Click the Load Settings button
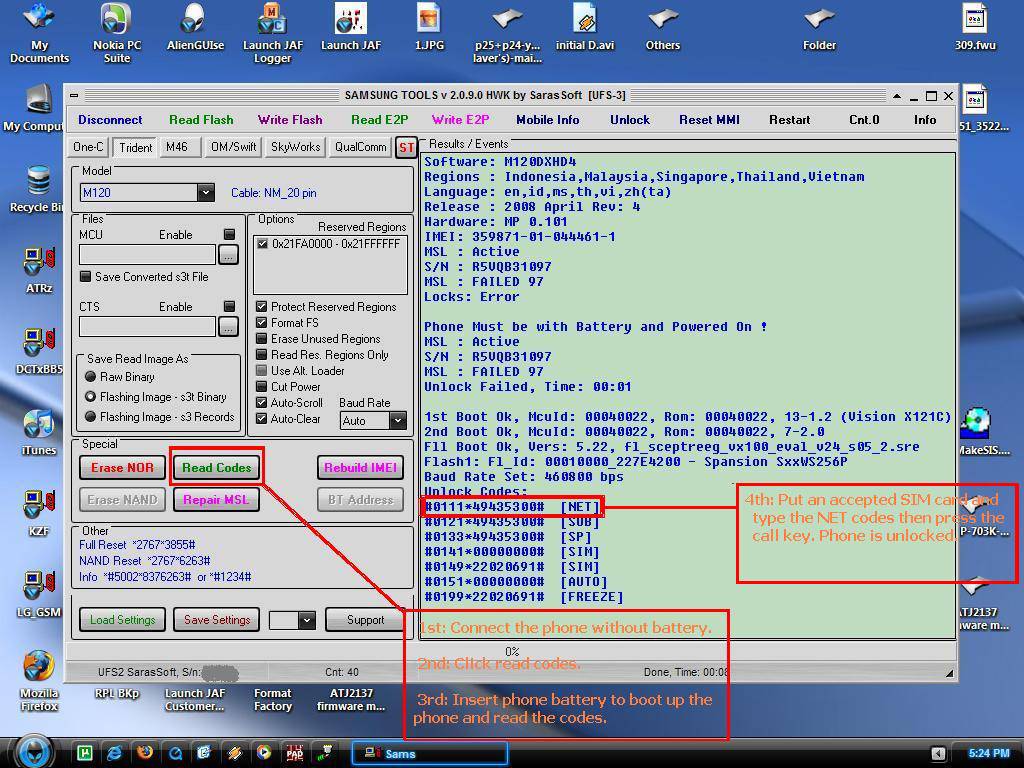The height and width of the screenshot is (768, 1024). click(123, 620)
